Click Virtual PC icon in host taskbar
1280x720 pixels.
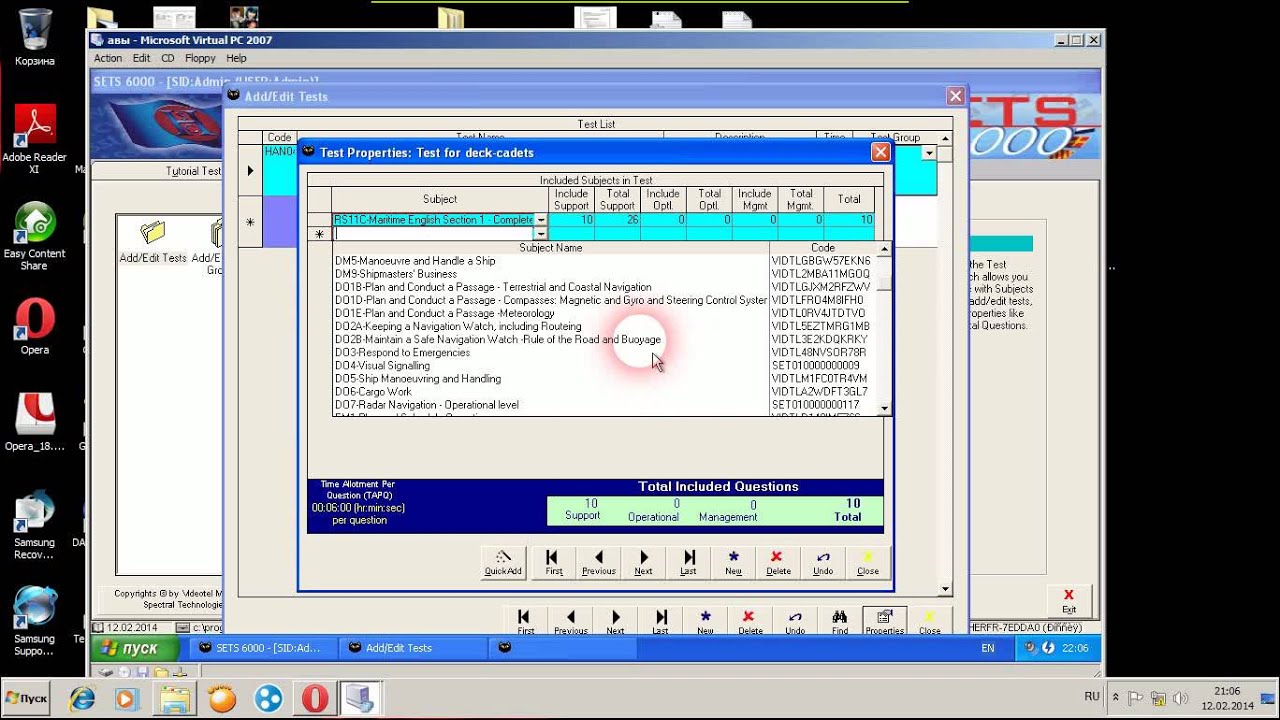pyautogui.click(x=359, y=697)
